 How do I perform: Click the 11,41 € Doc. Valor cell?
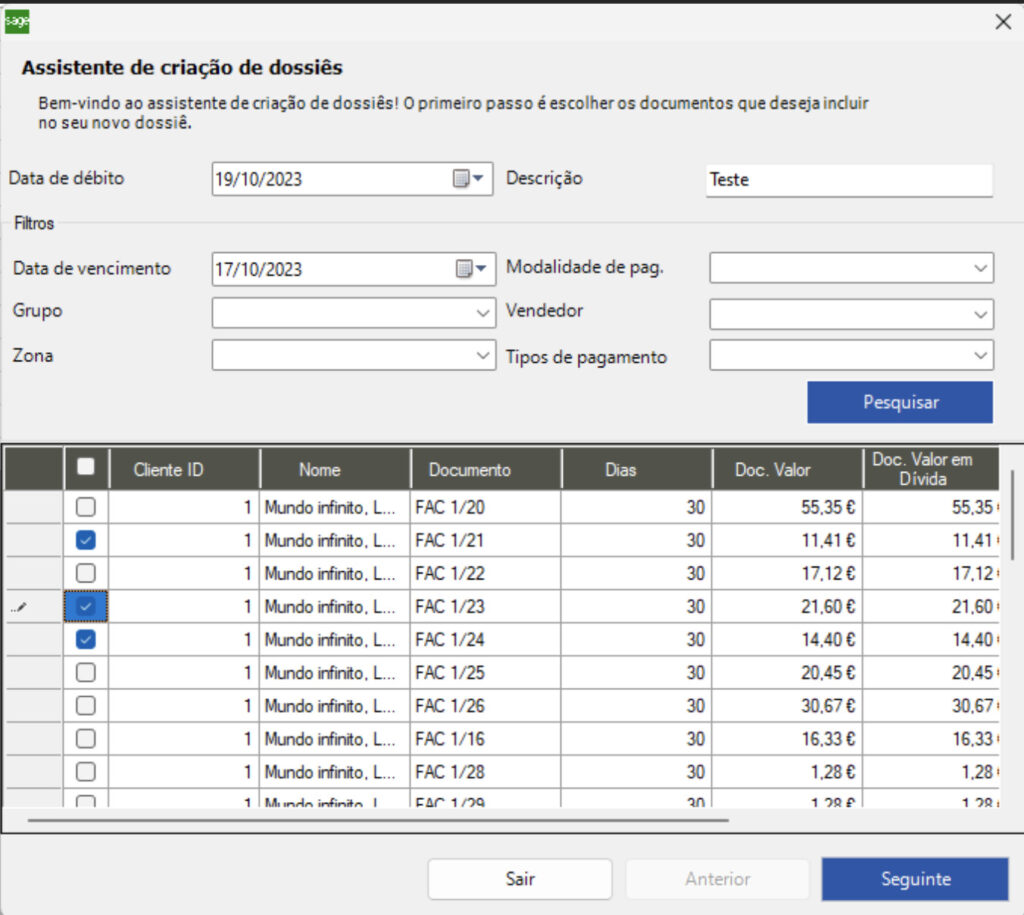pos(788,540)
